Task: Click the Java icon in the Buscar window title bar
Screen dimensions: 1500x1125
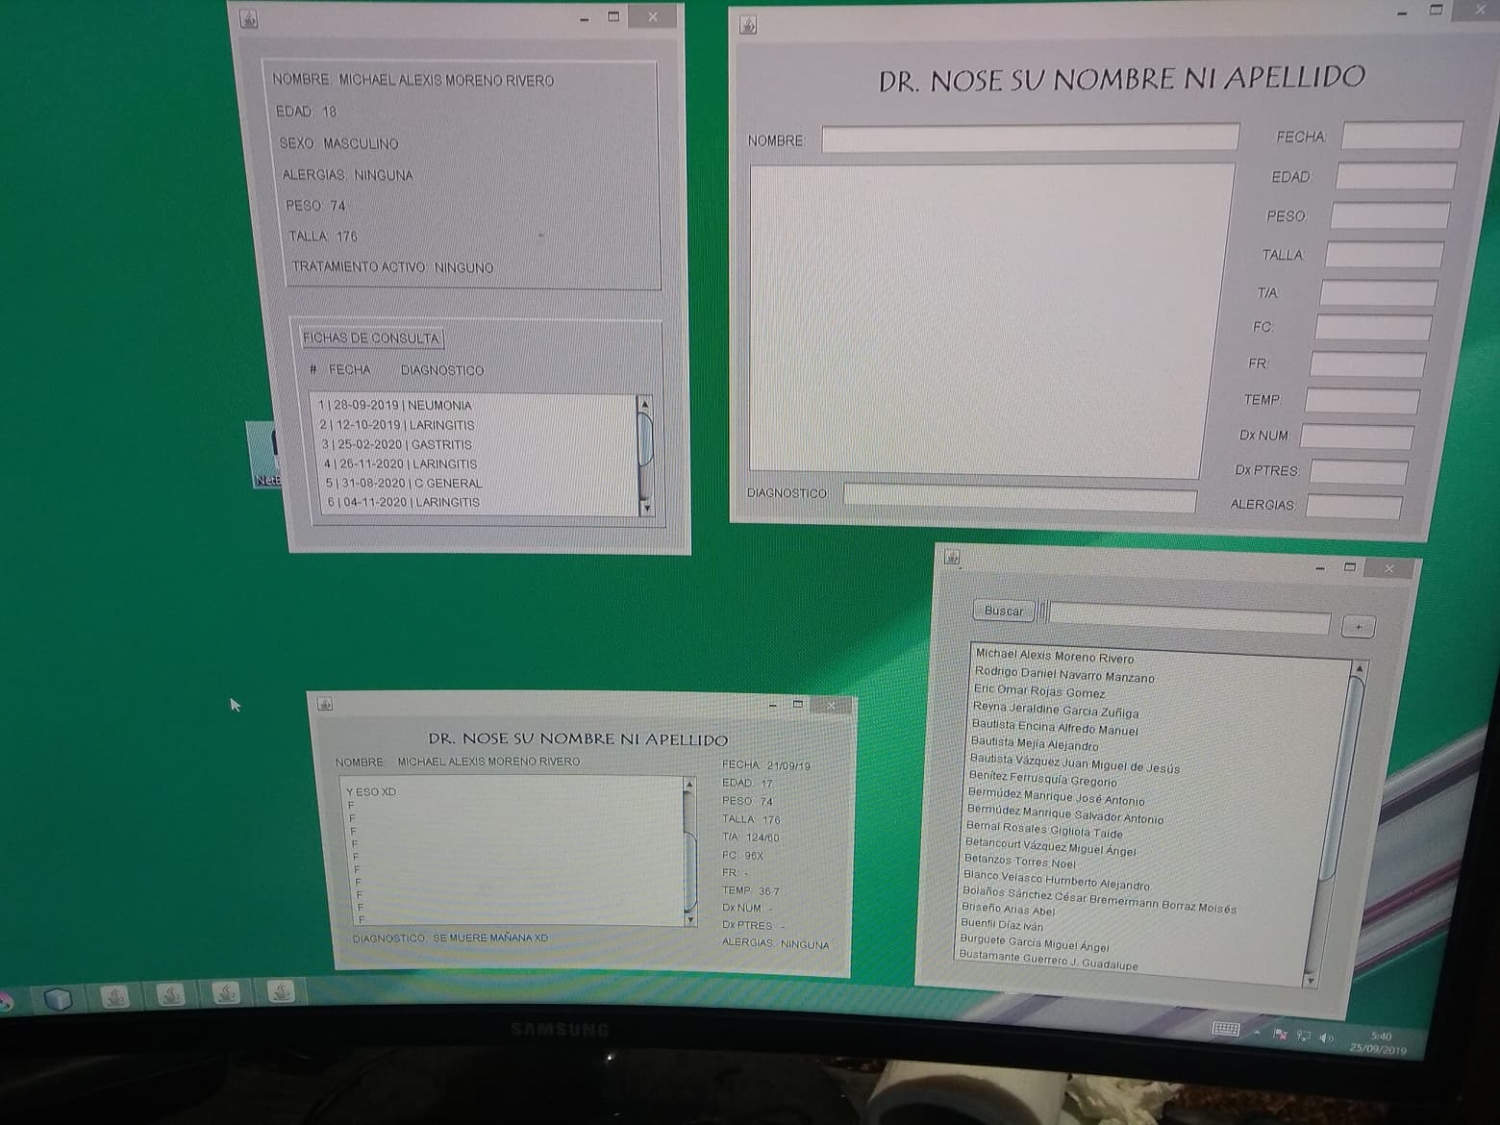Action: [952, 558]
